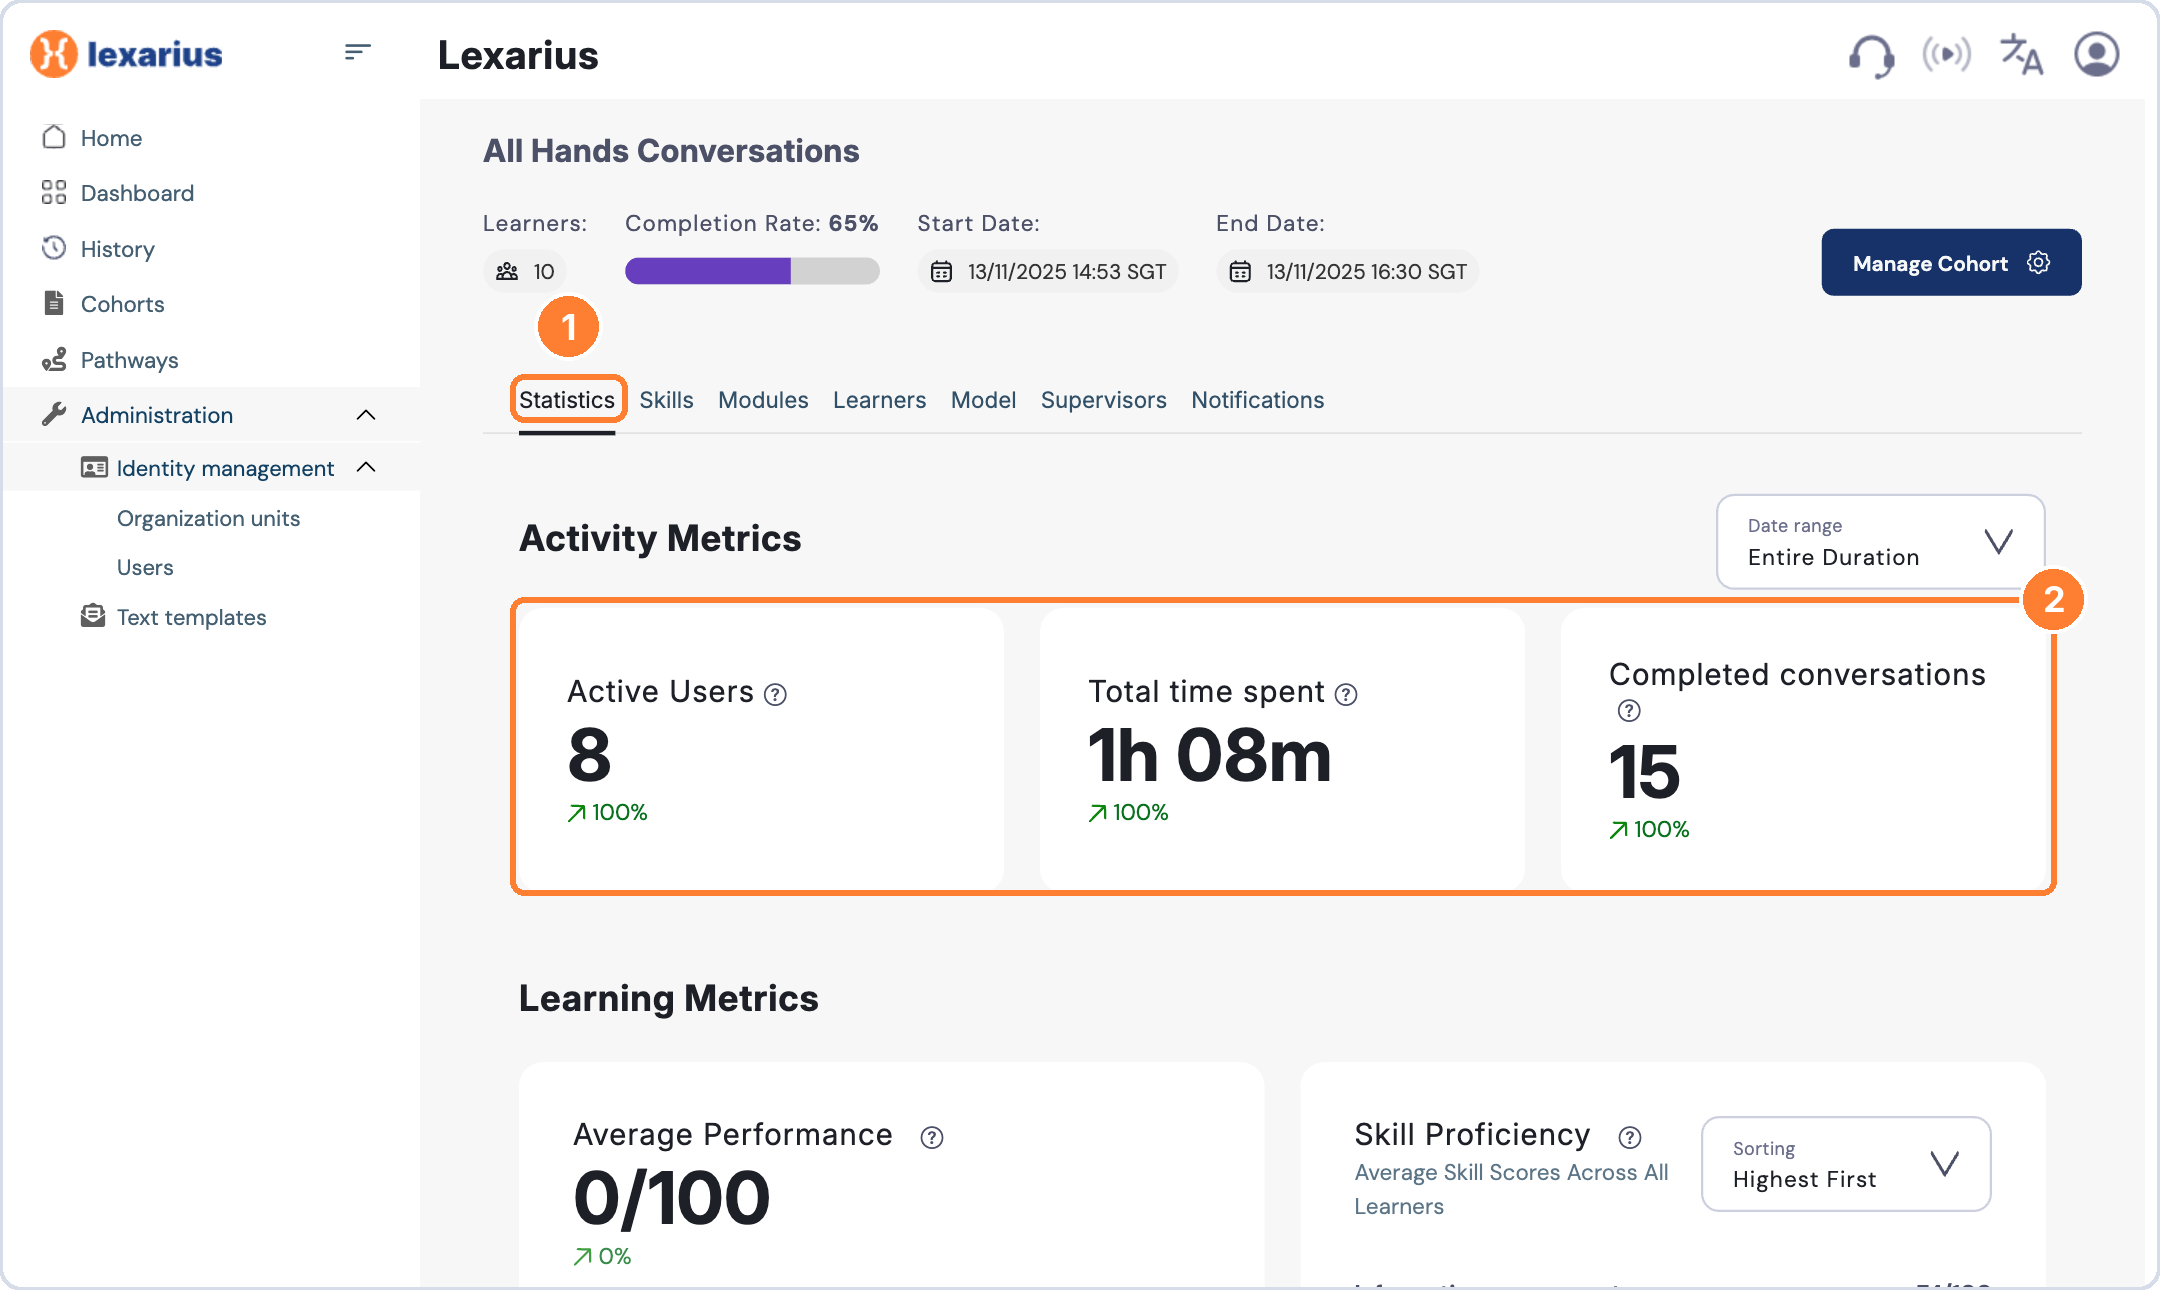Open the Date range dropdown
Screen dimensions: 2160x1290
tap(1880, 541)
